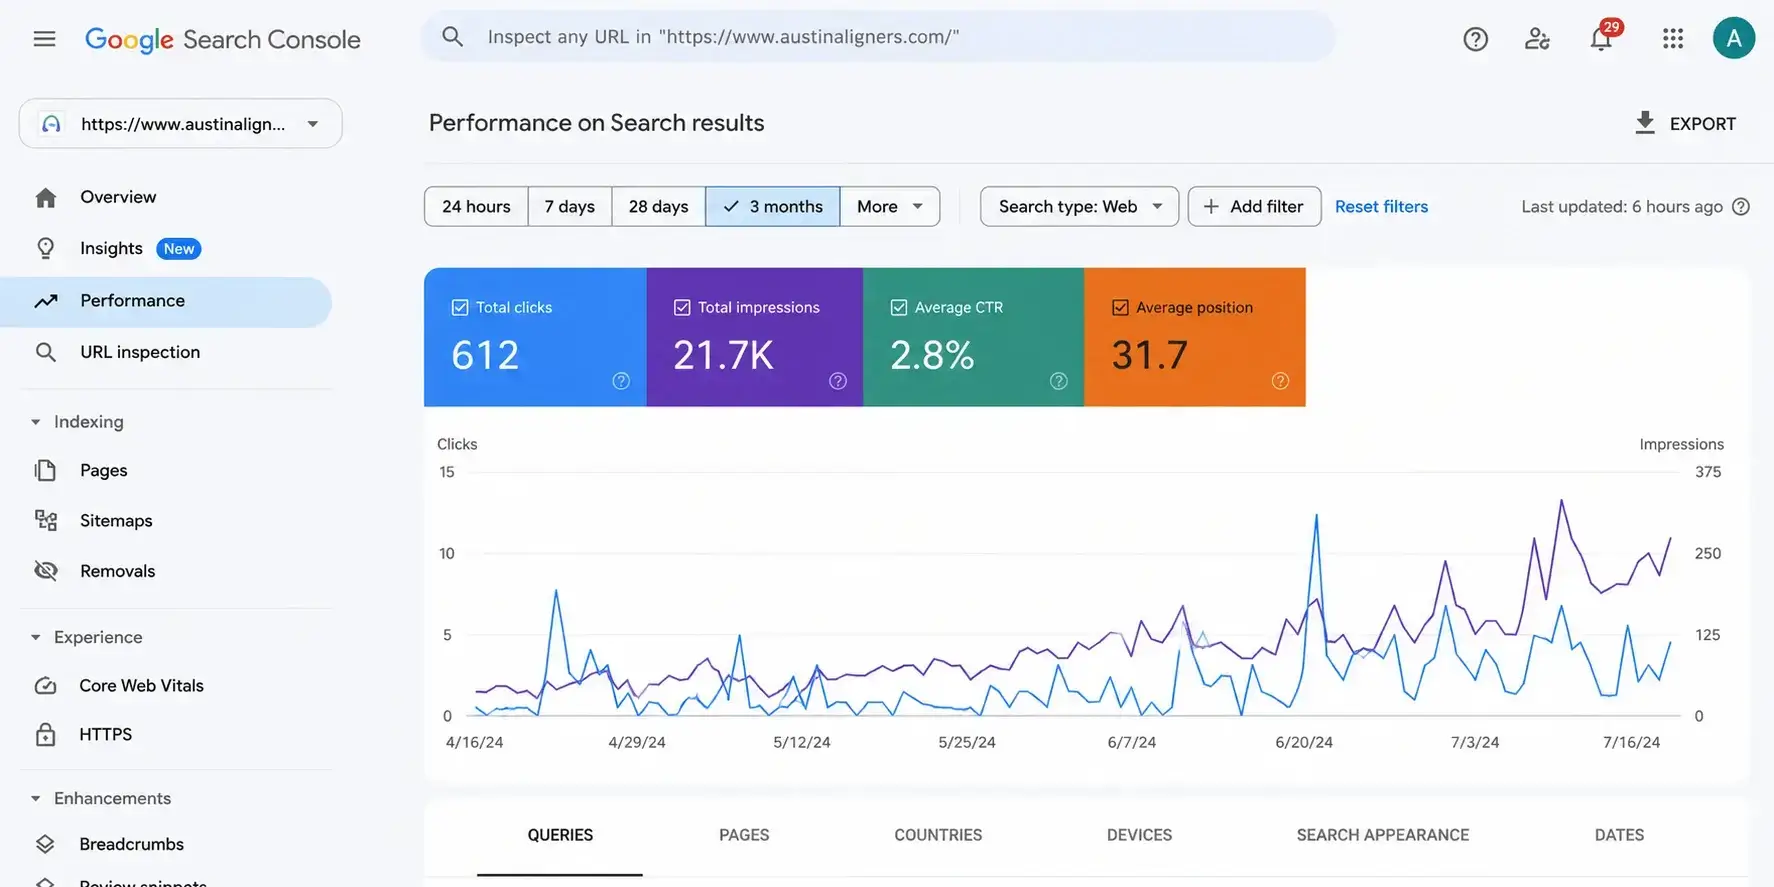Click the Reset filters link
Image resolution: width=1774 pixels, height=887 pixels.
click(x=1381, y=206)
